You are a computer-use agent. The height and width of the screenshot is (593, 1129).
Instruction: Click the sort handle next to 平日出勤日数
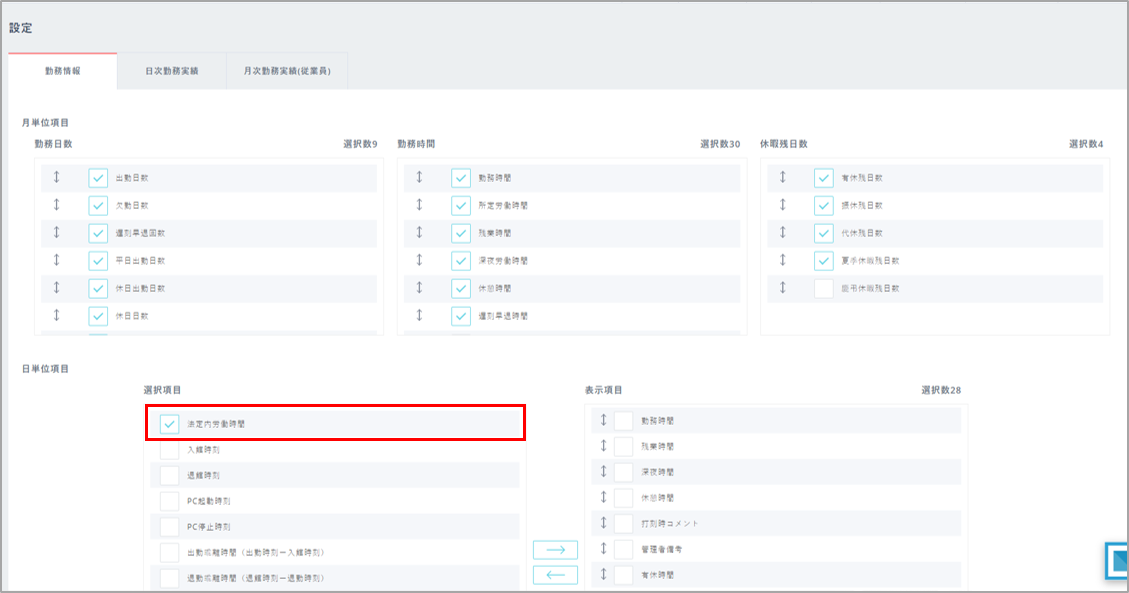(57, 261)
